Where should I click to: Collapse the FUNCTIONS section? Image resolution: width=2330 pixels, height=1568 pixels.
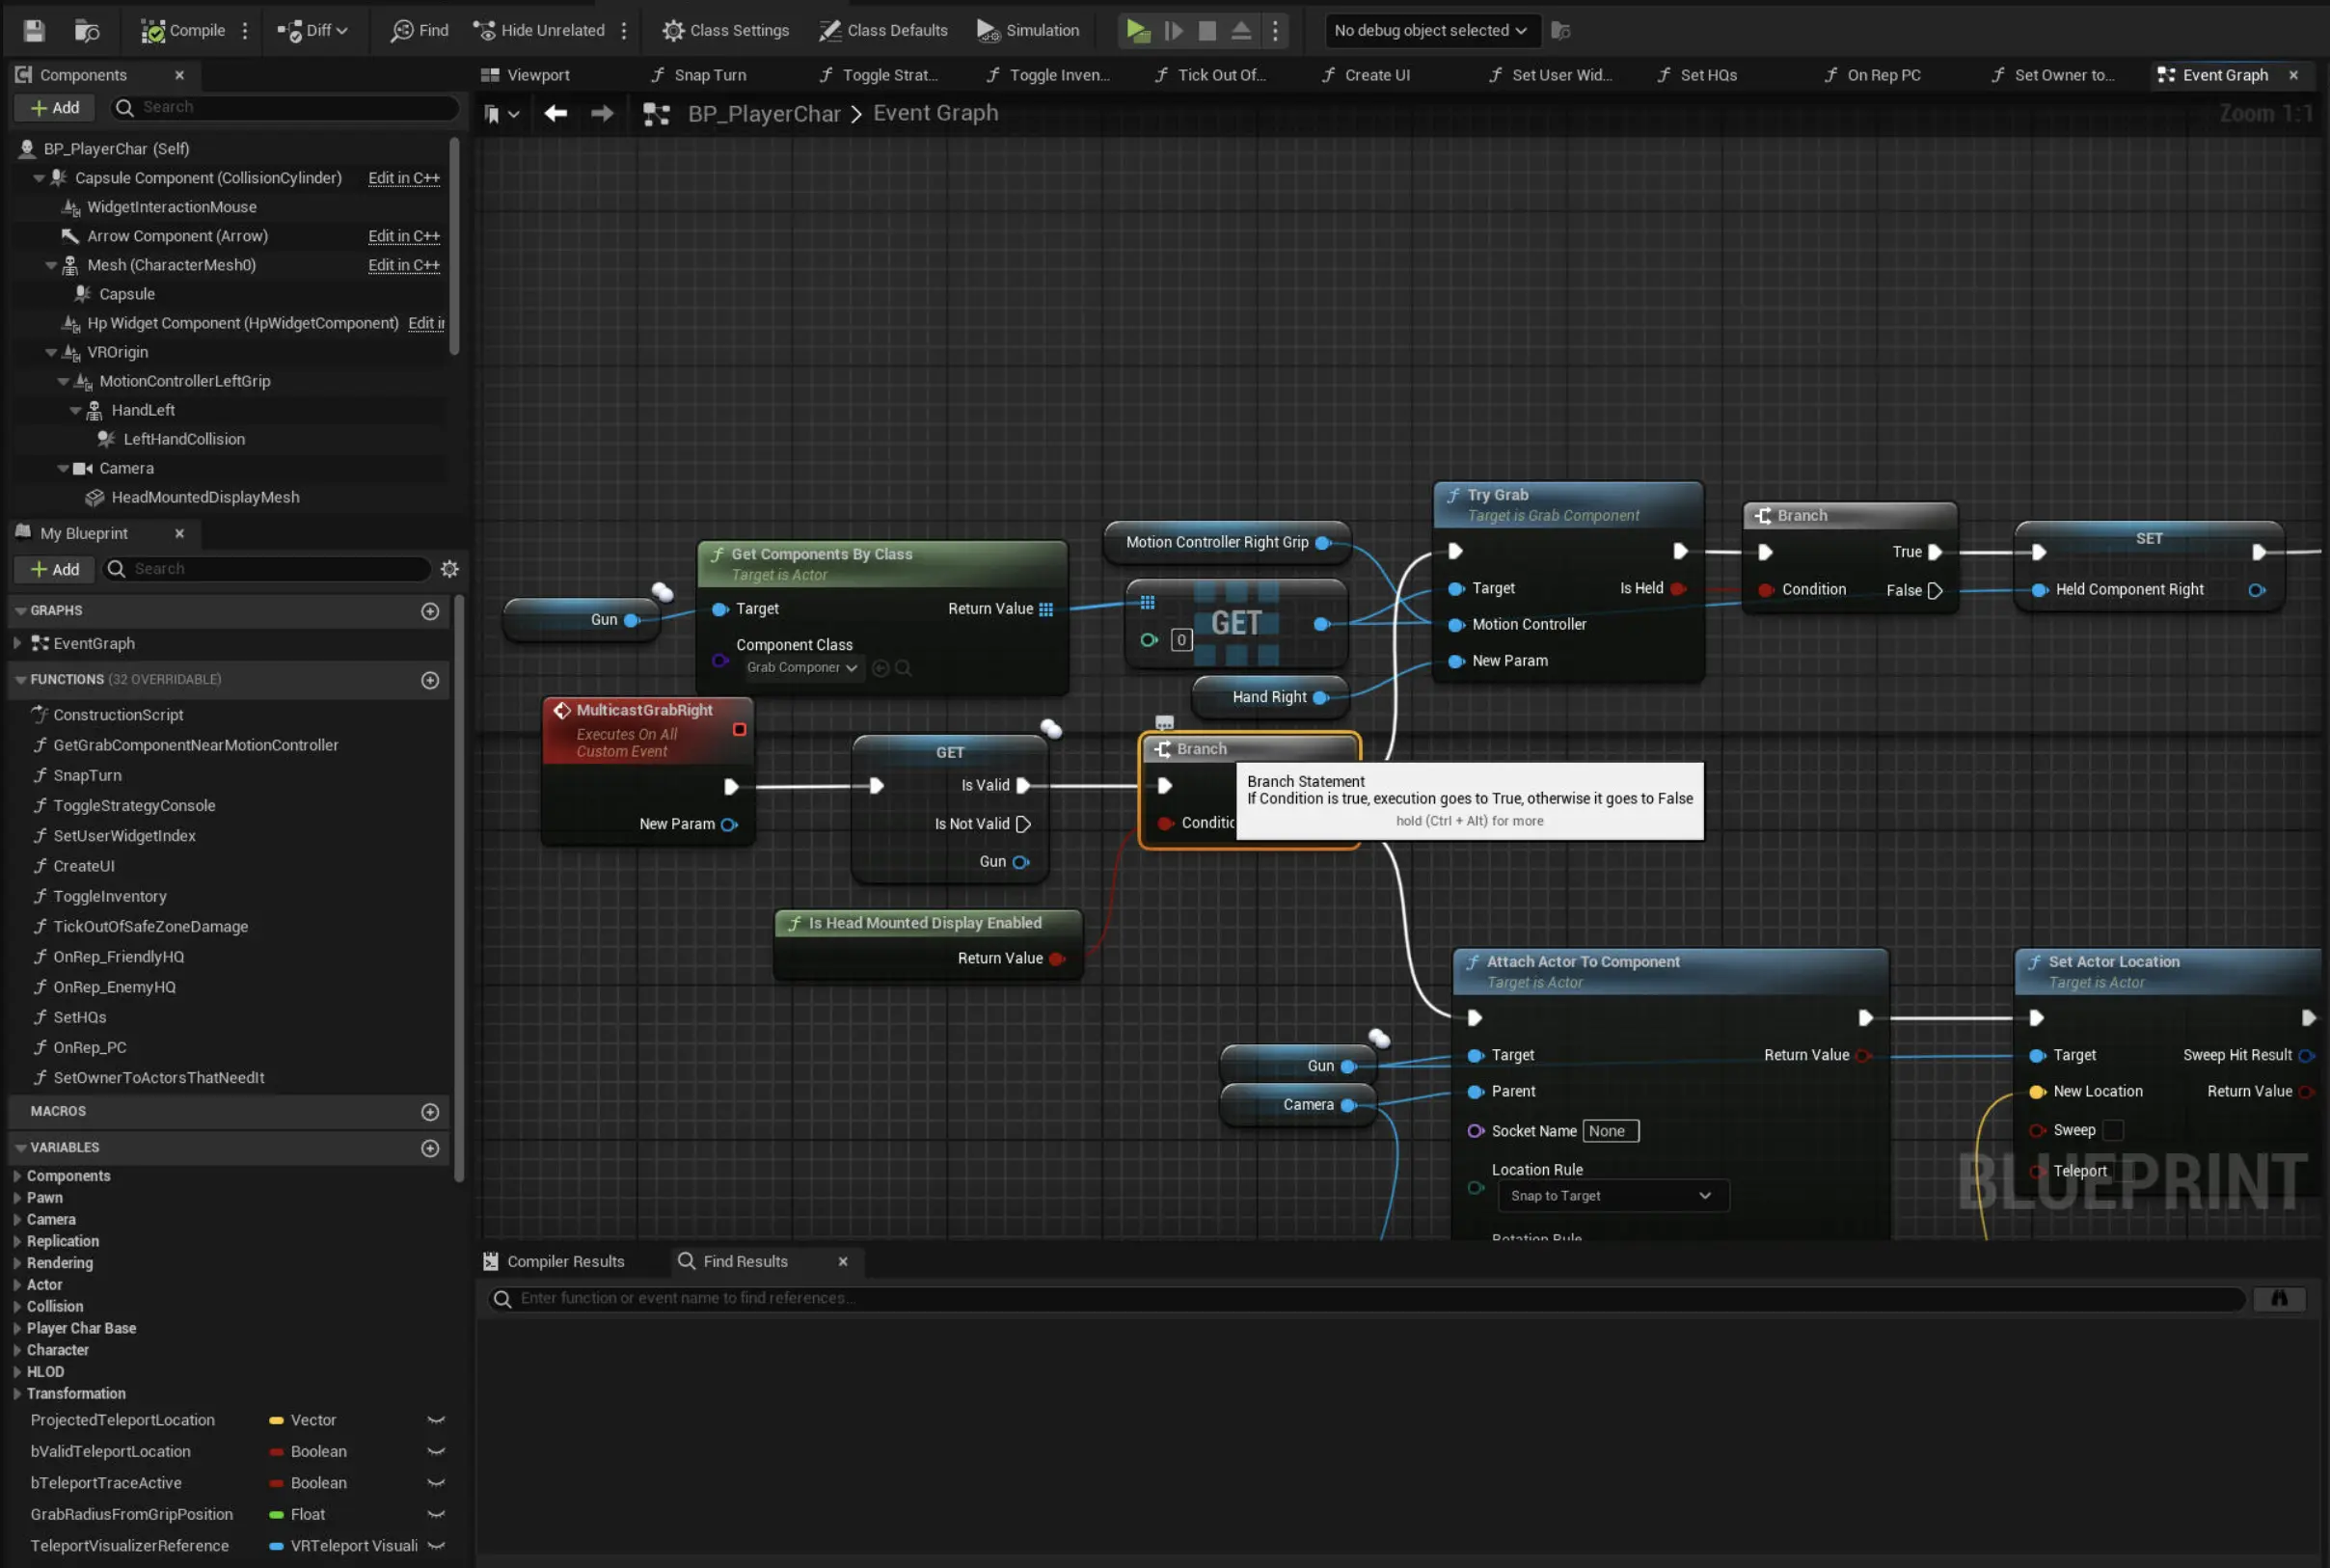tap(20, 680)
